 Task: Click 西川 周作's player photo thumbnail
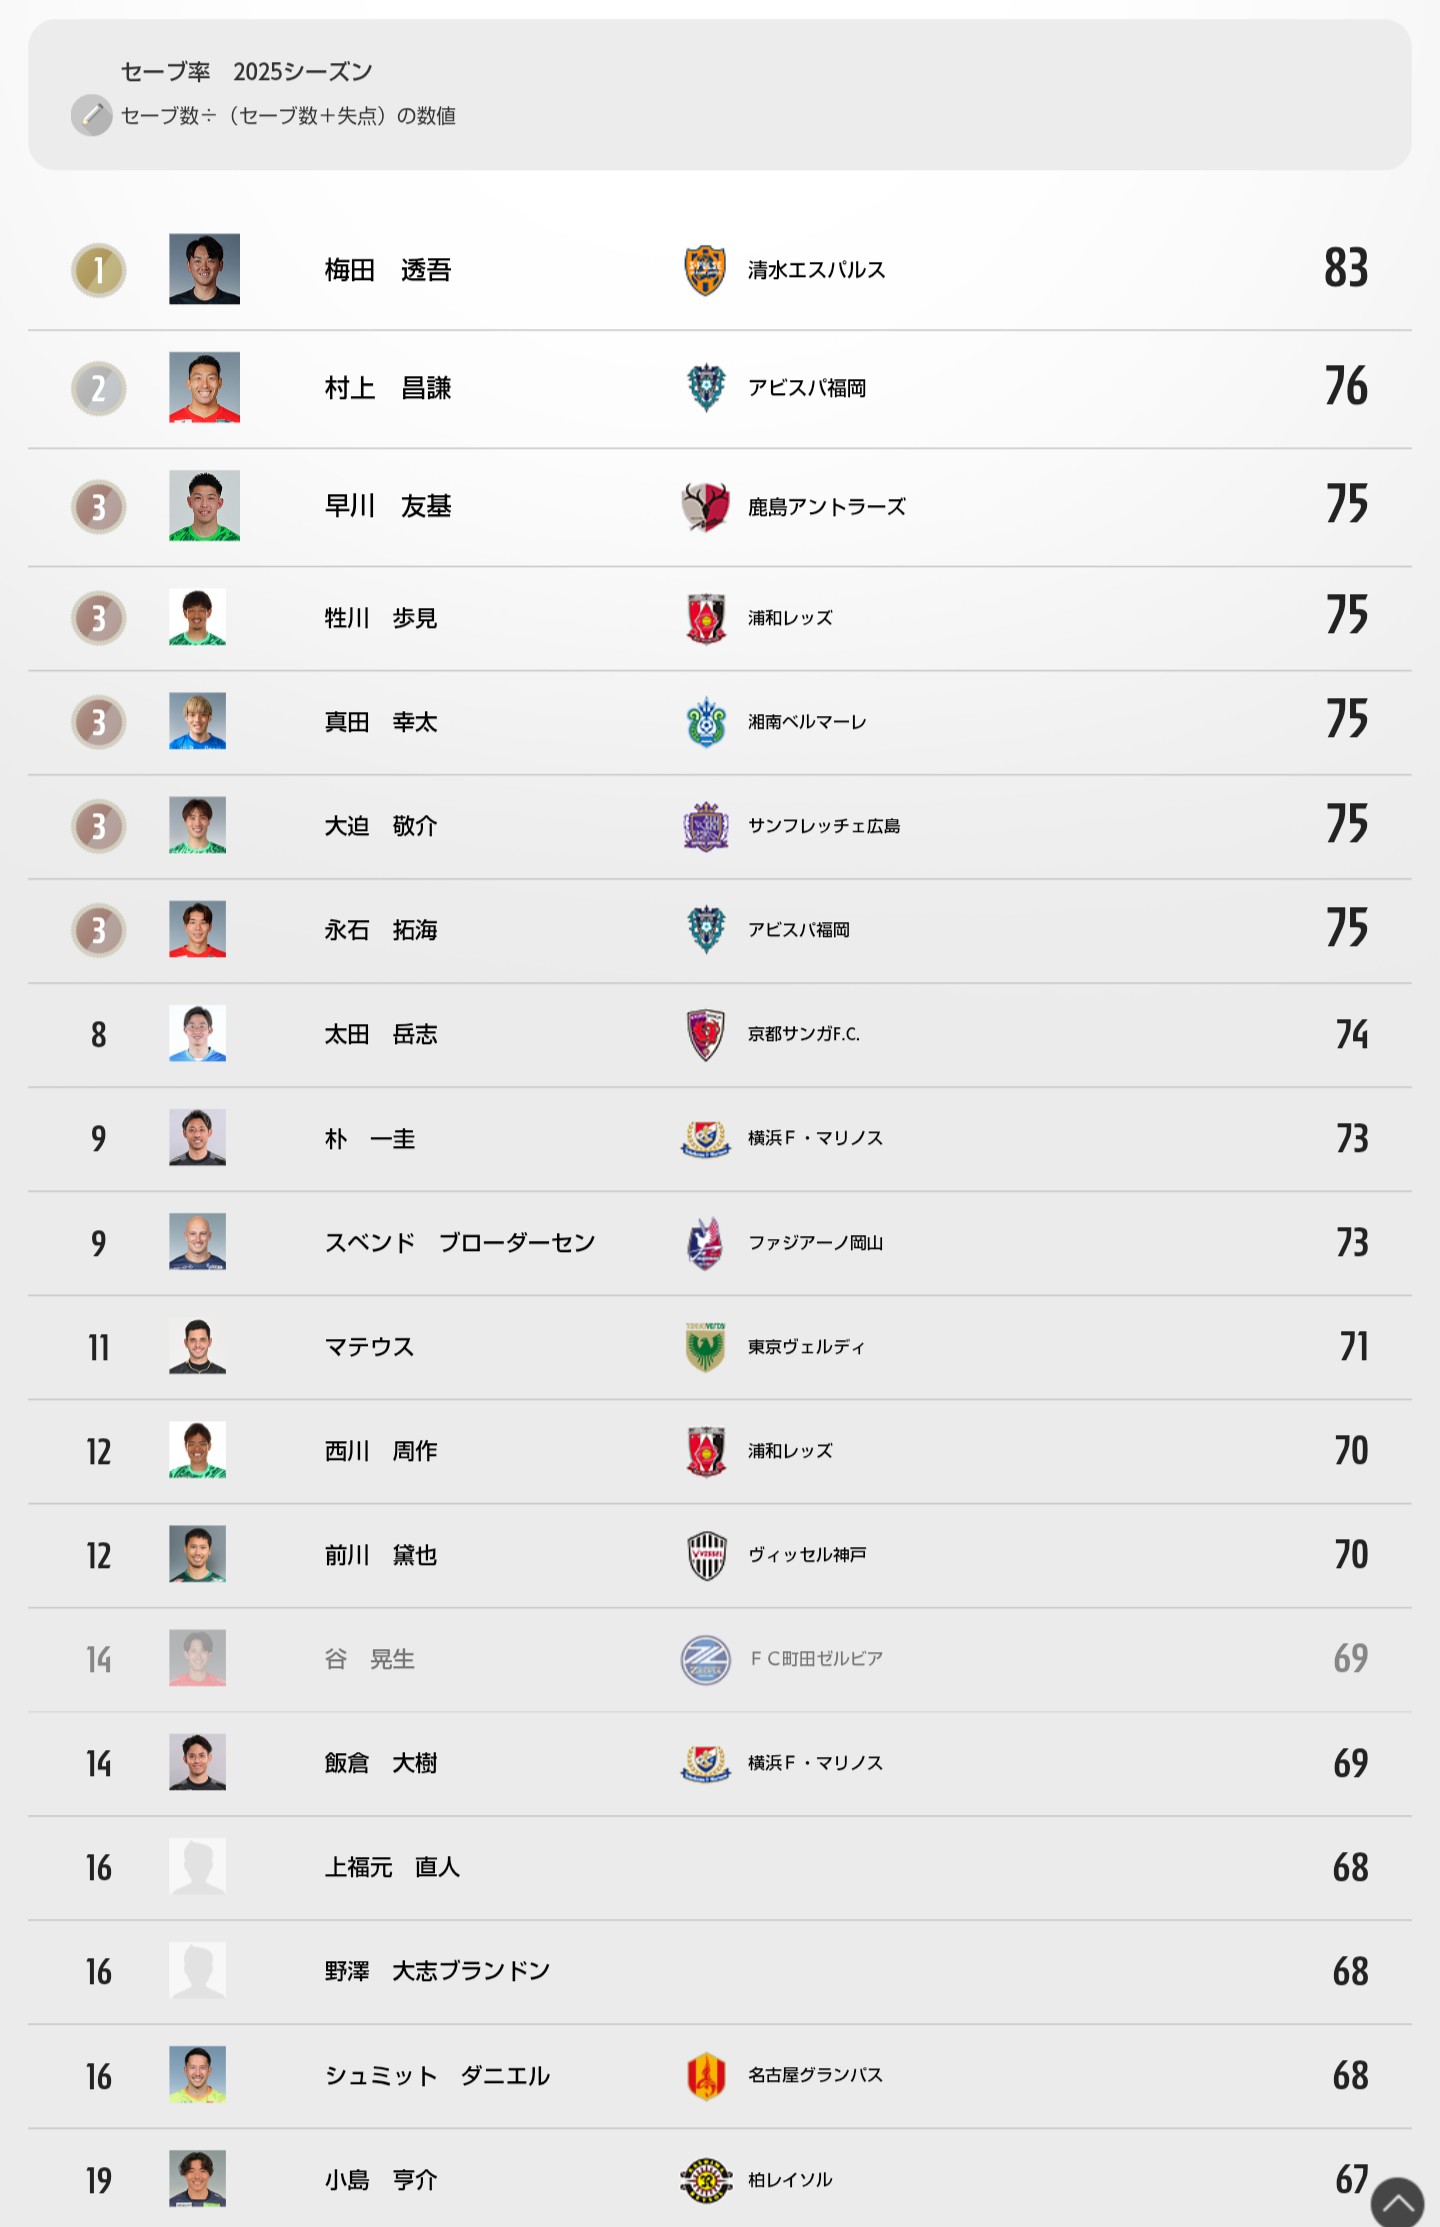coord(197,1450)
